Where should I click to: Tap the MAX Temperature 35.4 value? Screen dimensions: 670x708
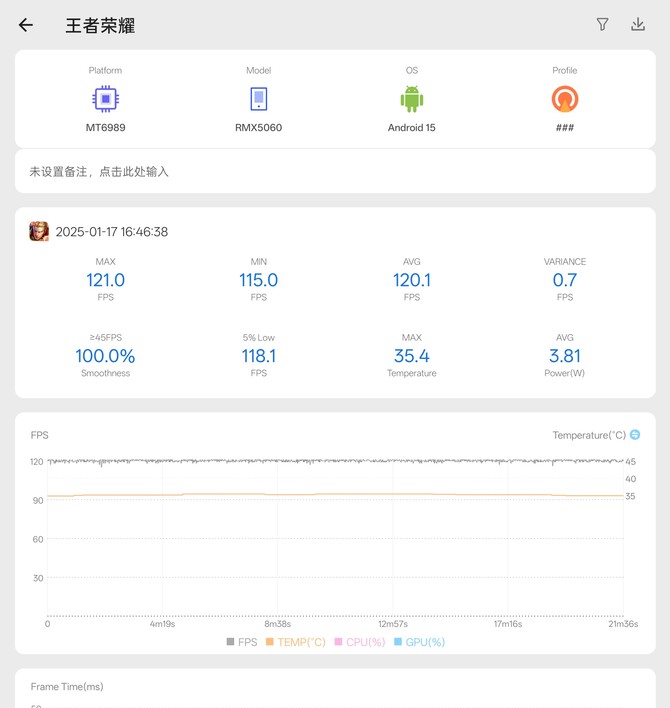tap(412, 356)
